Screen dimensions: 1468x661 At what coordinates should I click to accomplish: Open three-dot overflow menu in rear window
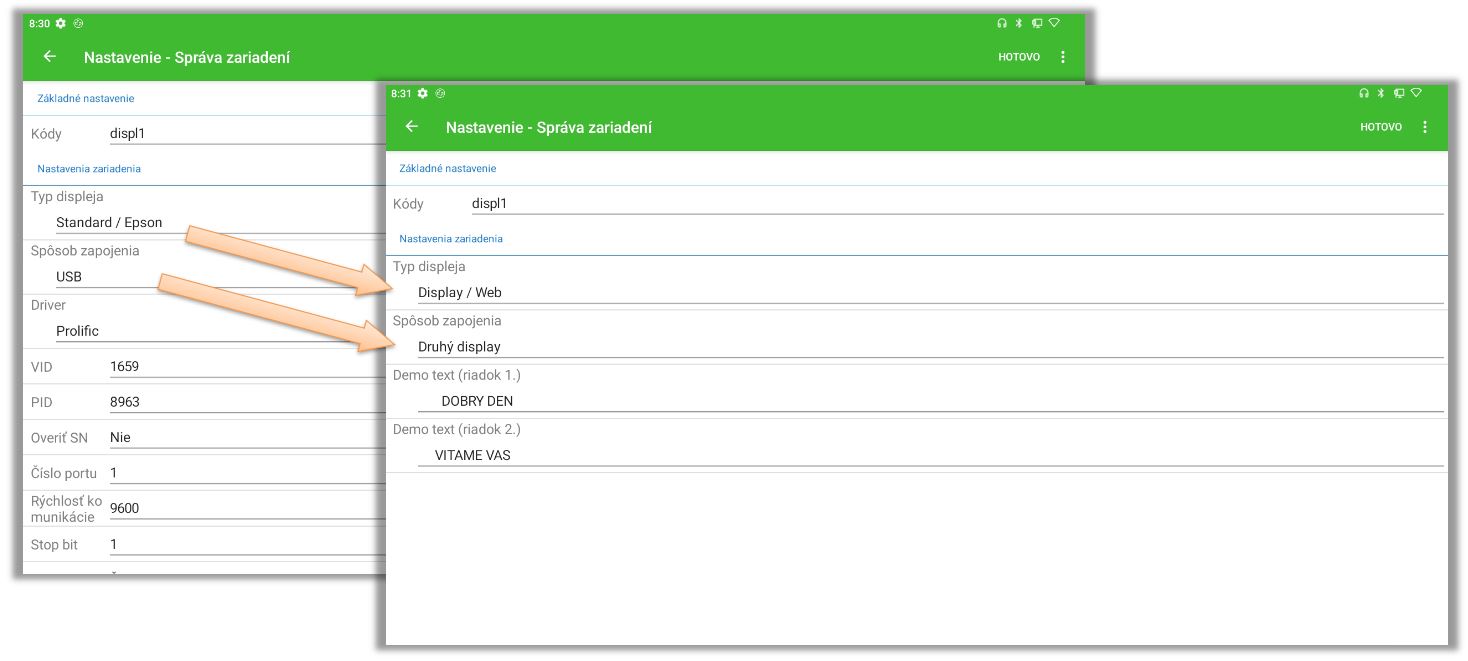coord(1063,57)
